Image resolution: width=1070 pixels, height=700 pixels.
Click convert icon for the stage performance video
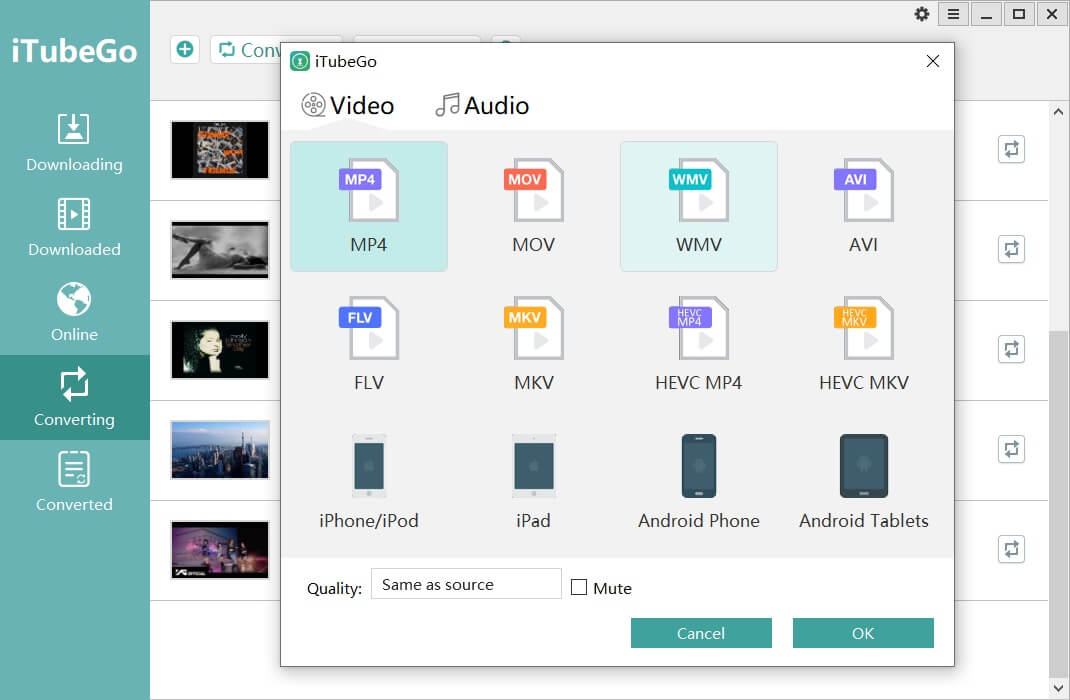1011,549
